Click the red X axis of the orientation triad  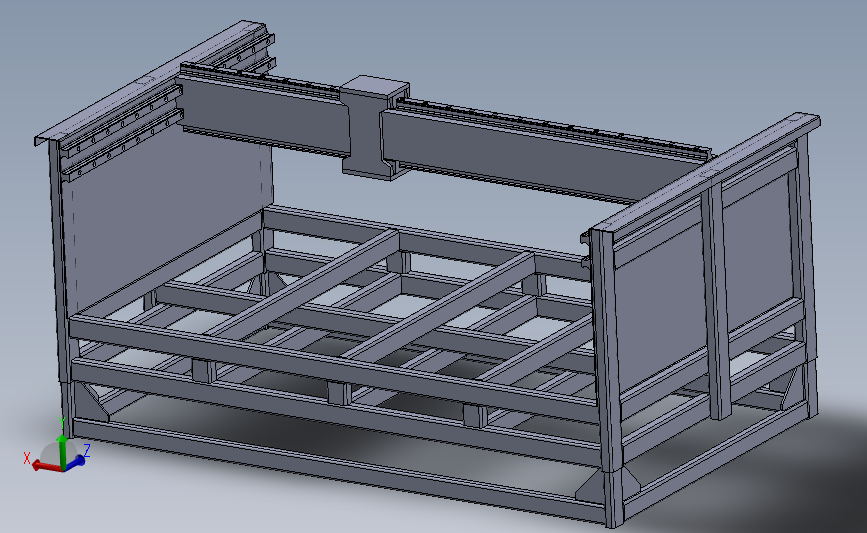coord(46,466)
